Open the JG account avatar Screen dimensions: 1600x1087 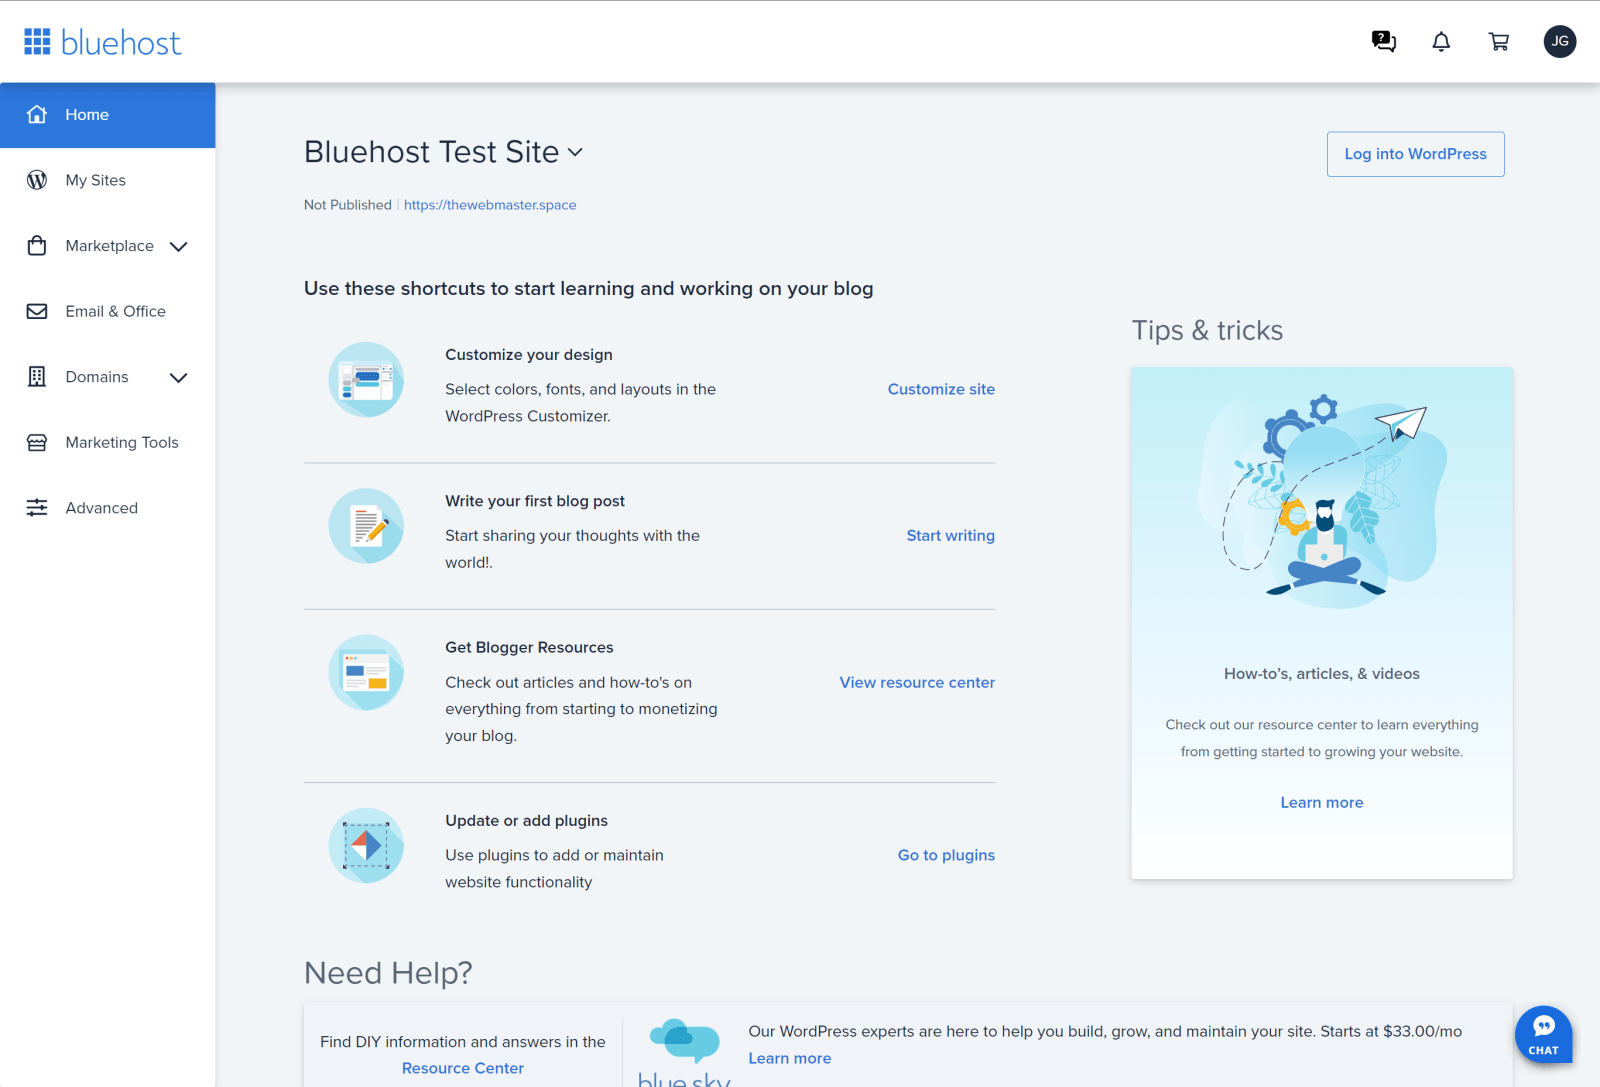point(1560,41)
